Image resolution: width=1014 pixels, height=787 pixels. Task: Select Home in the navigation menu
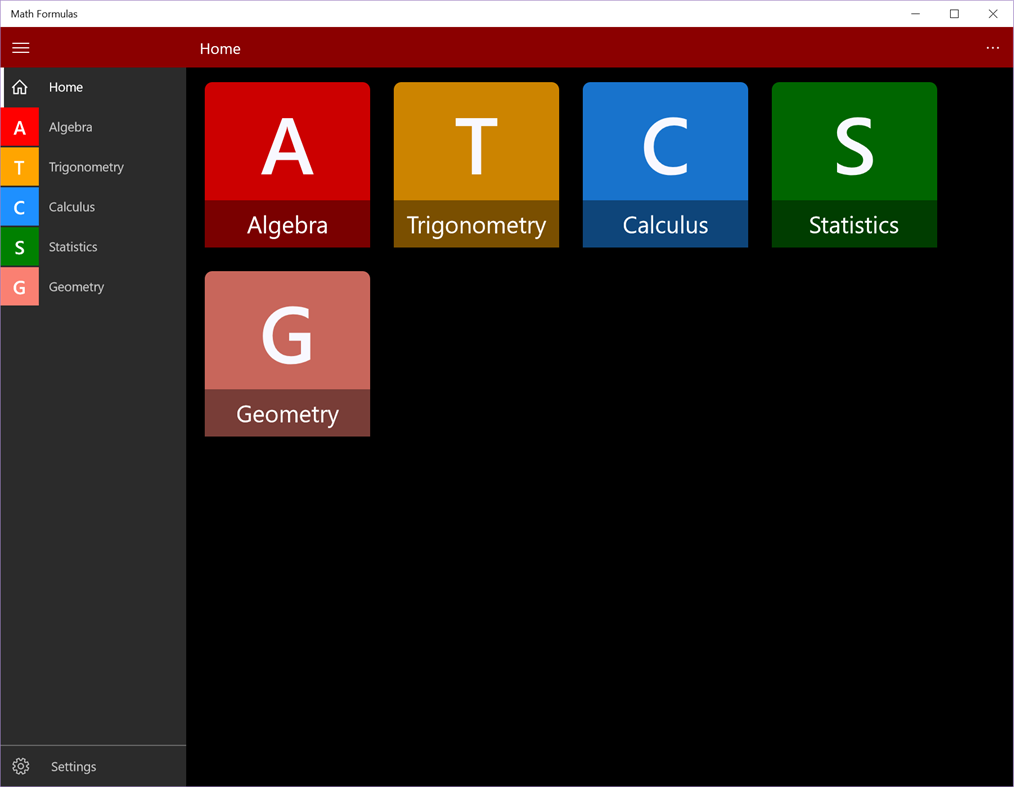pos(65,87)
